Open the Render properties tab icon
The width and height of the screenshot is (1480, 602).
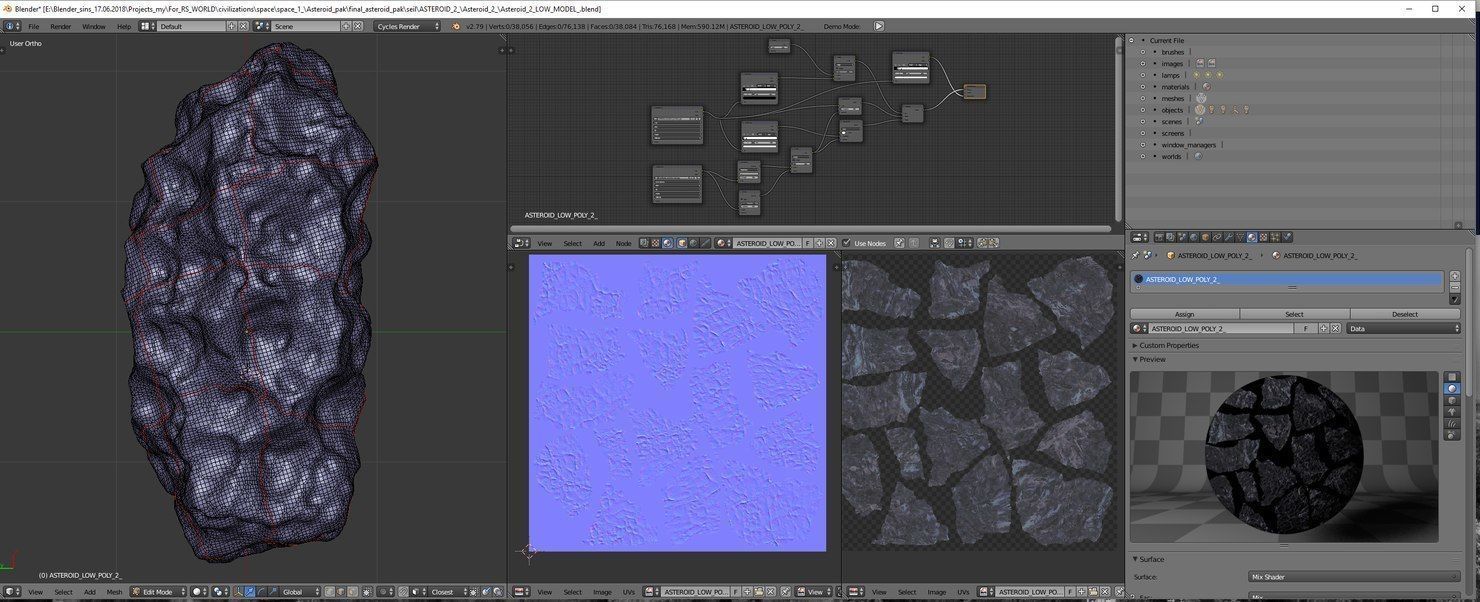(1159, 238)
